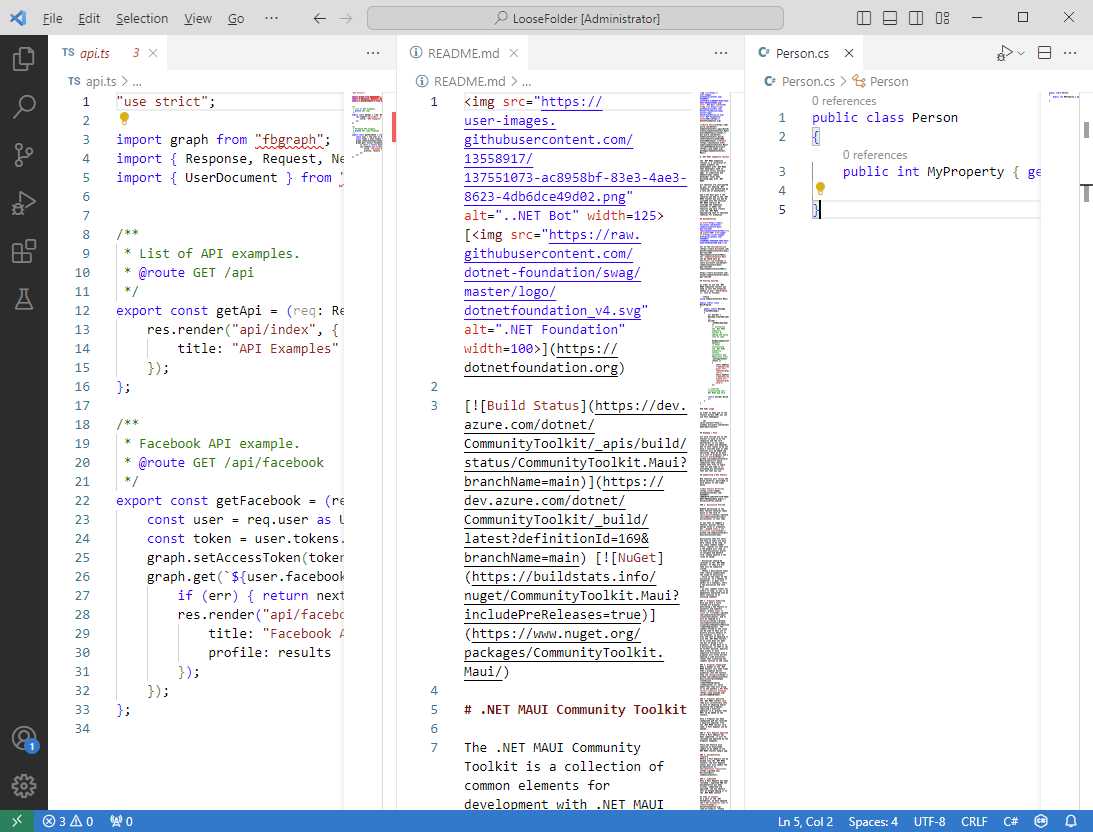1093x832 pixels.
Task: Click the lightbulb in Person.cs line 4
Action: pos(820,188)
